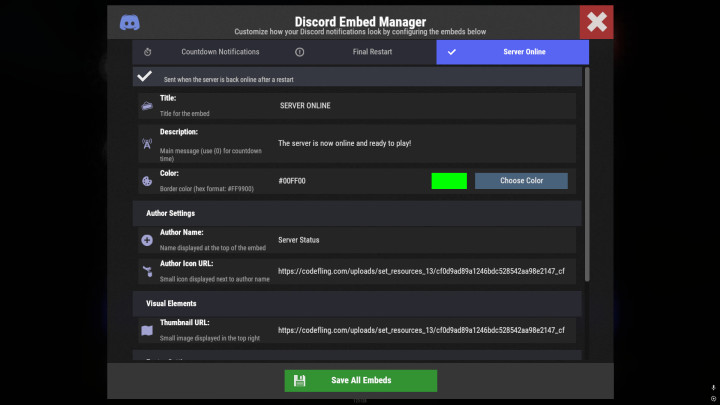720x405 pixels.
Task: Switch to the Final Restart tab
Action: tap(360, 52)
